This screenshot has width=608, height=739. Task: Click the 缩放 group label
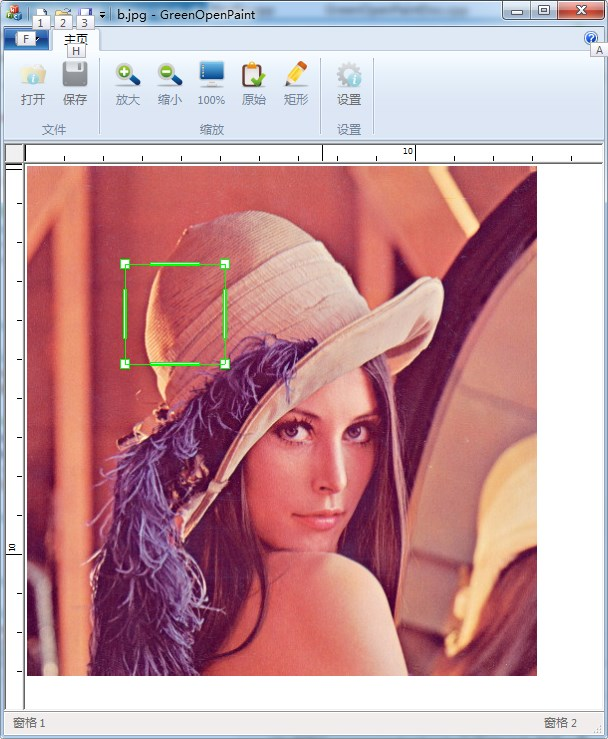tap(212, 129)
